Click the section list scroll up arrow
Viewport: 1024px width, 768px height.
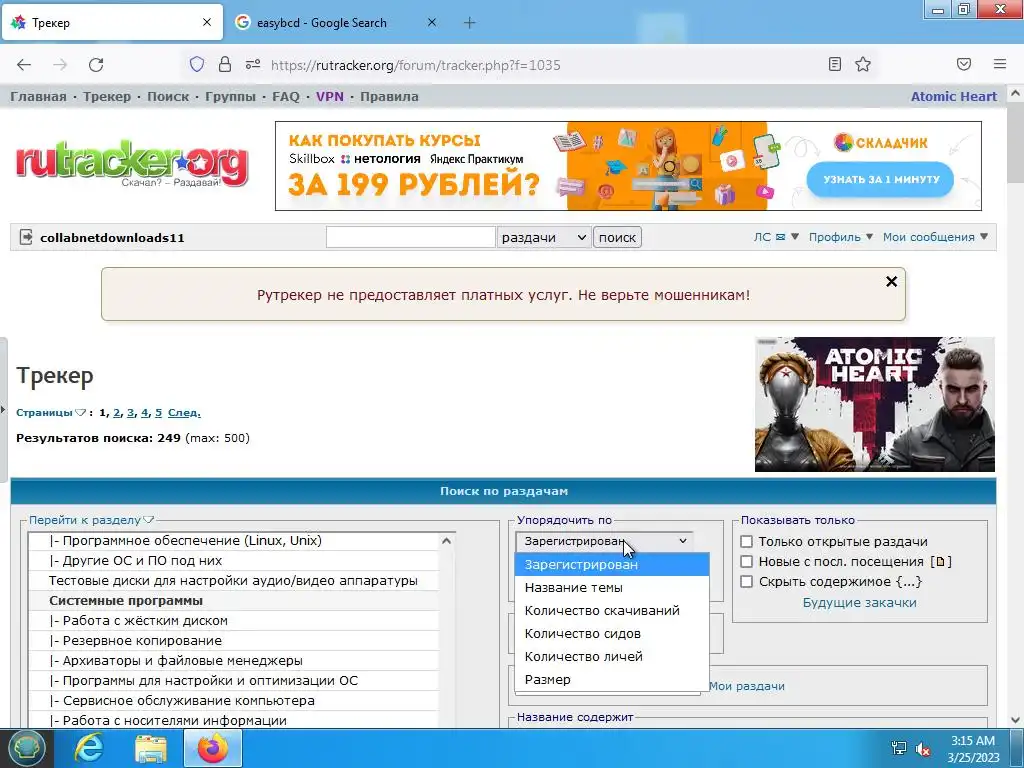point(446,541)
